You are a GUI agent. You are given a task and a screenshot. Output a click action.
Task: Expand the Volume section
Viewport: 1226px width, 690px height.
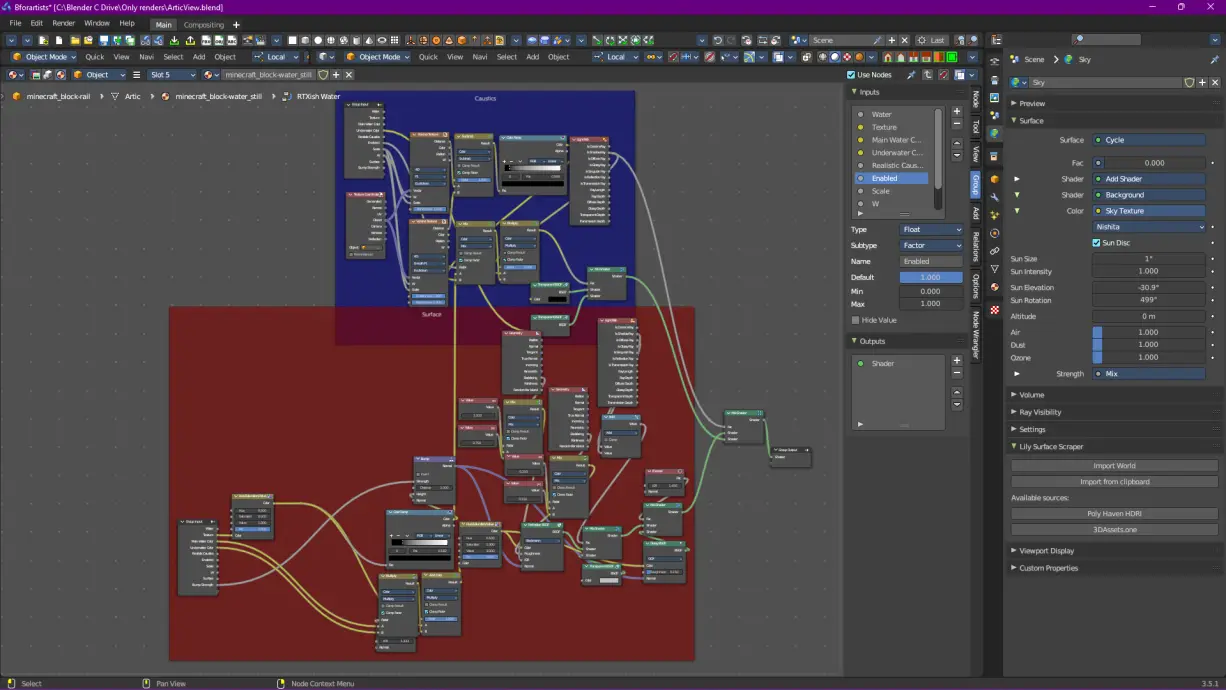(1040, 394)
